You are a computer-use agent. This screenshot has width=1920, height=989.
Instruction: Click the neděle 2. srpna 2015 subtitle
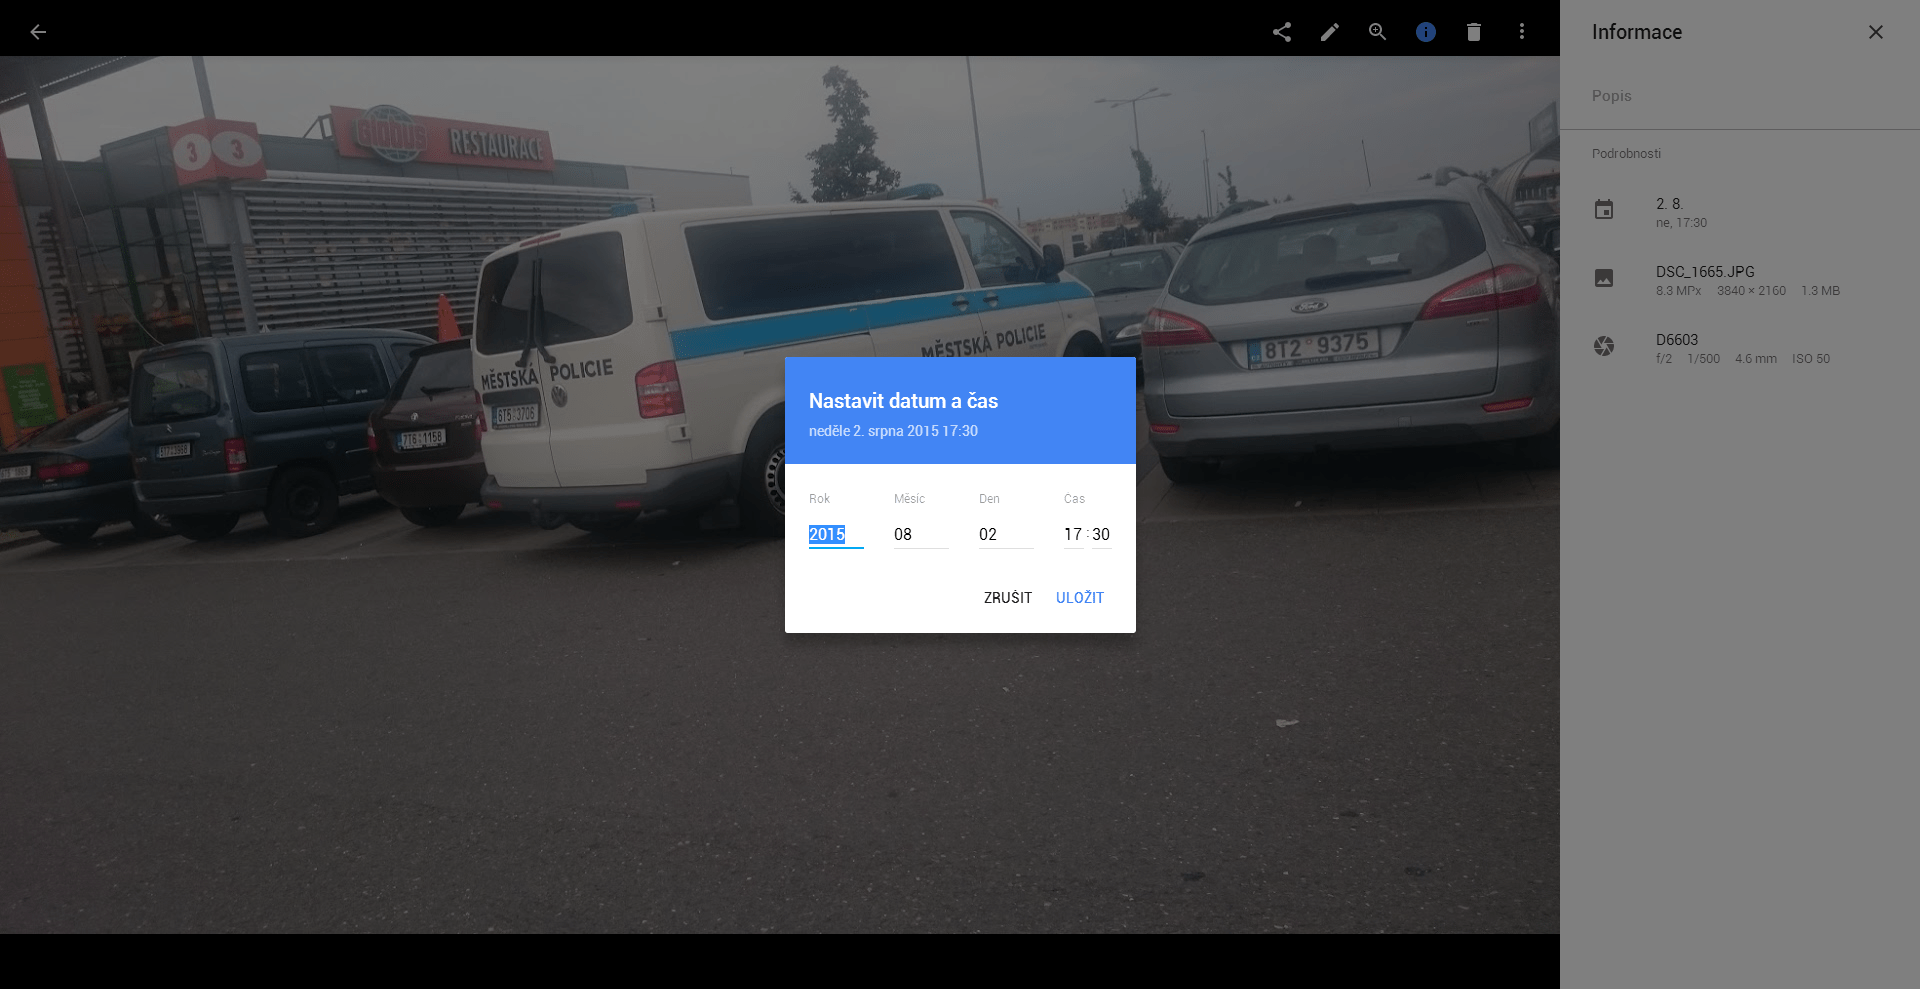coord(893,431)
